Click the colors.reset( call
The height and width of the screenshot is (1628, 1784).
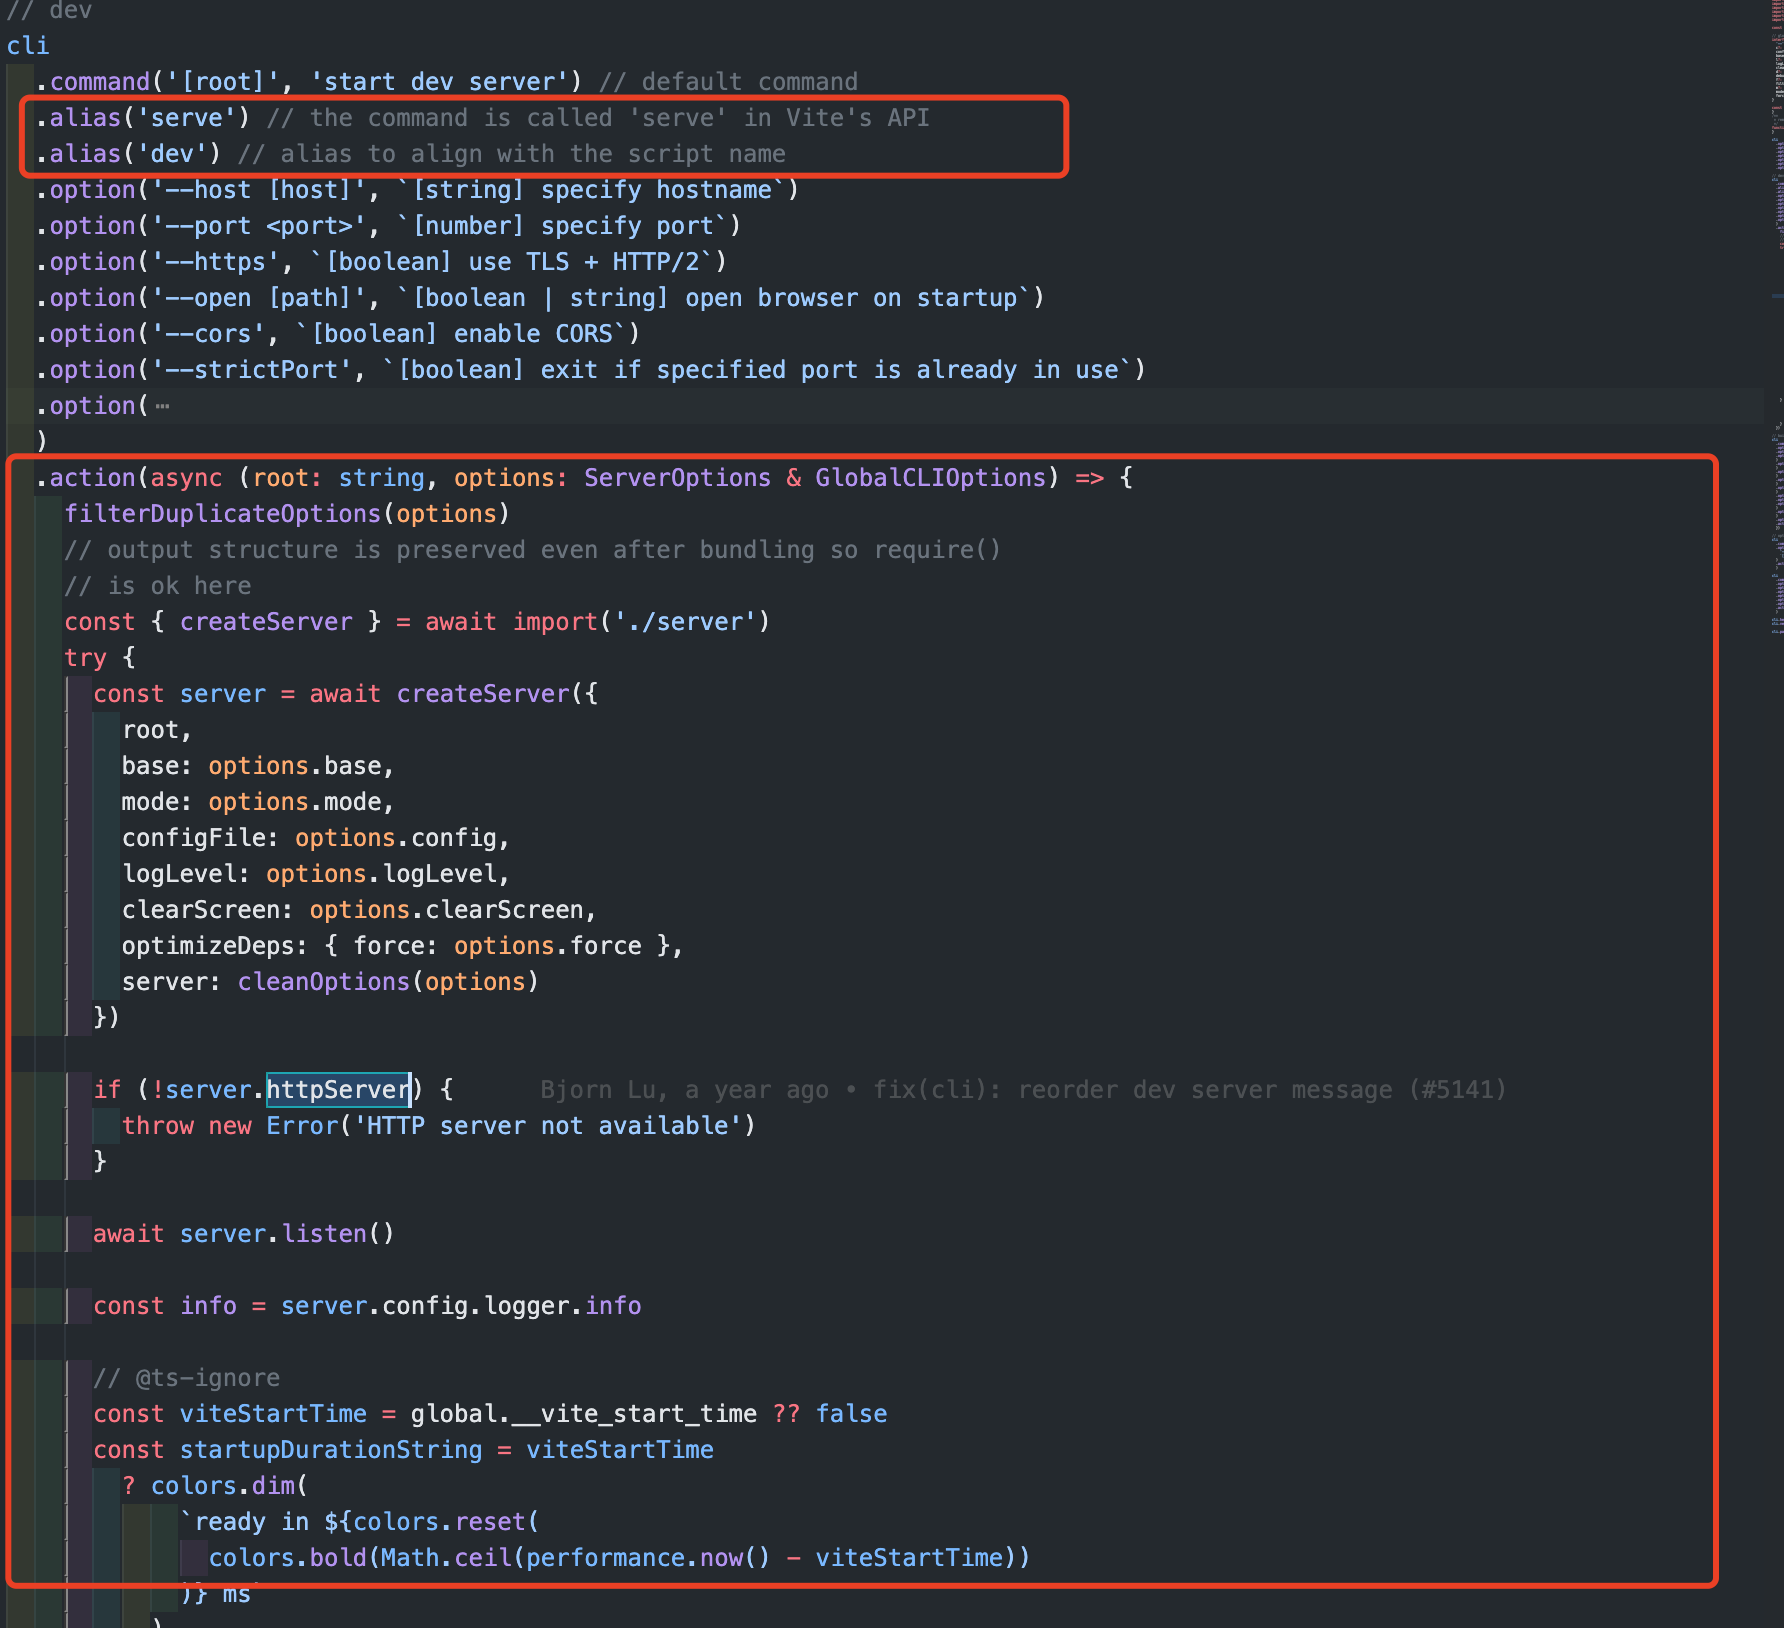click(x=447, y=1522)
